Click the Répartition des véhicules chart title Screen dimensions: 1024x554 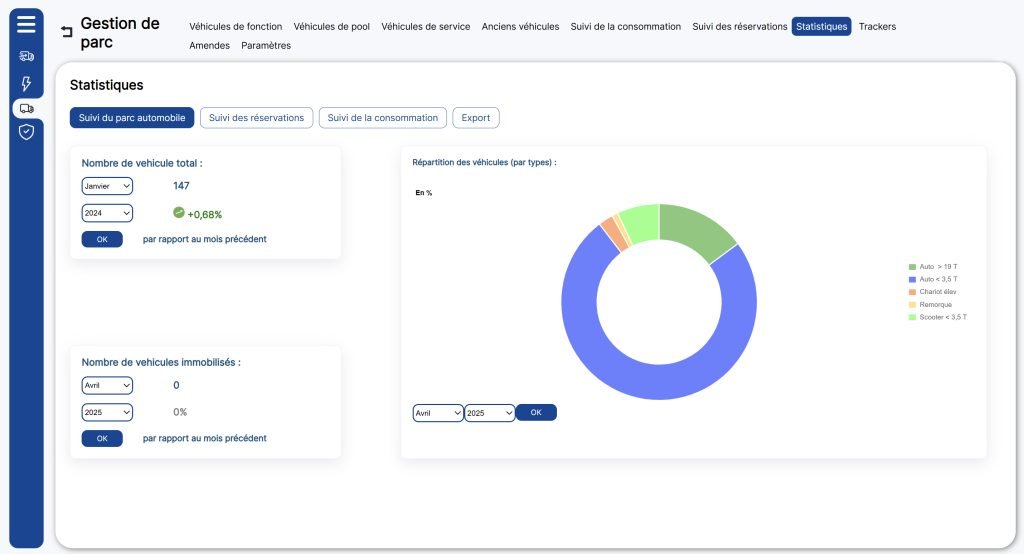(484, 162)
